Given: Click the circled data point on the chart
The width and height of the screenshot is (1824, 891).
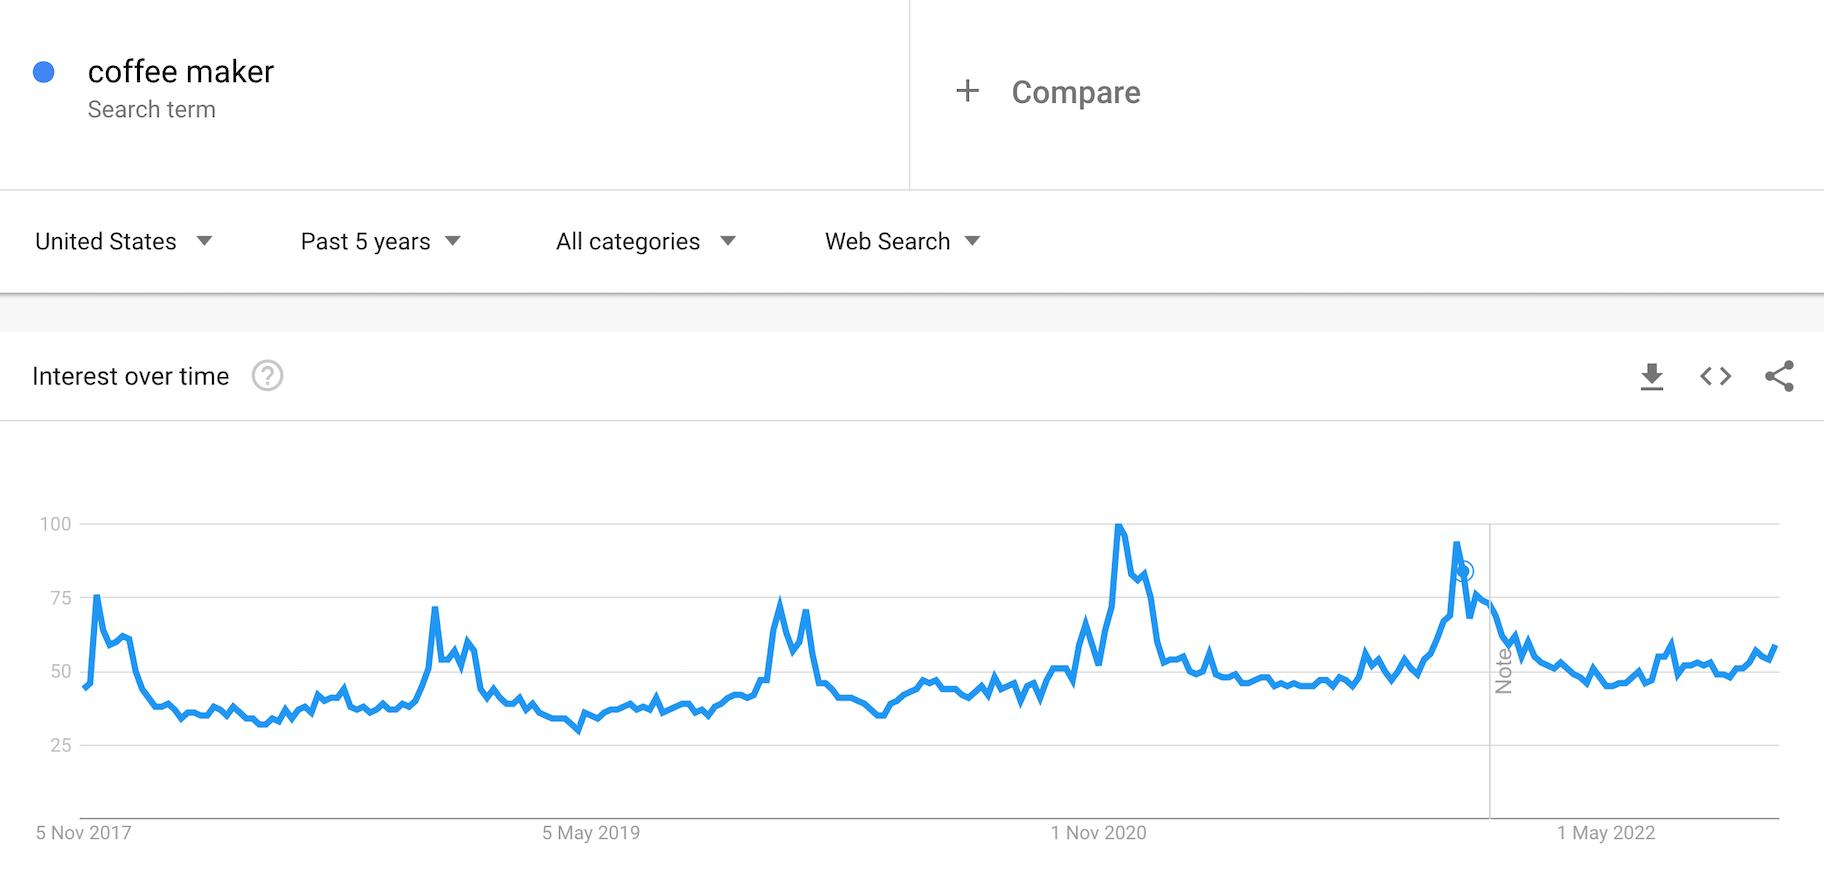Looking at the screenshot, I should 1463,571.
